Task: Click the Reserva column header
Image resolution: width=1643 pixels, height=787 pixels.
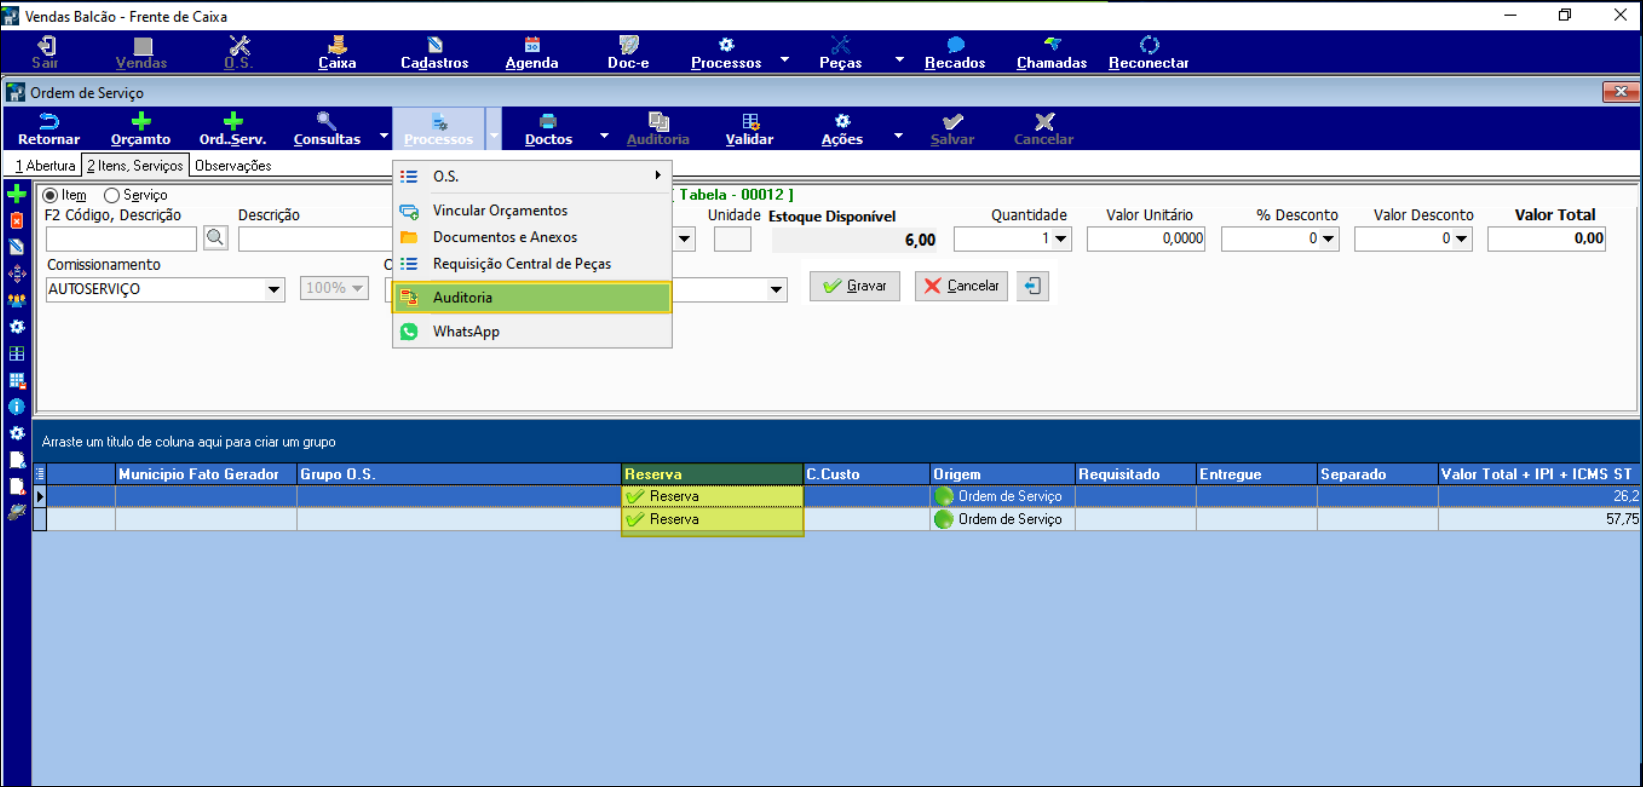Action: 712,474
